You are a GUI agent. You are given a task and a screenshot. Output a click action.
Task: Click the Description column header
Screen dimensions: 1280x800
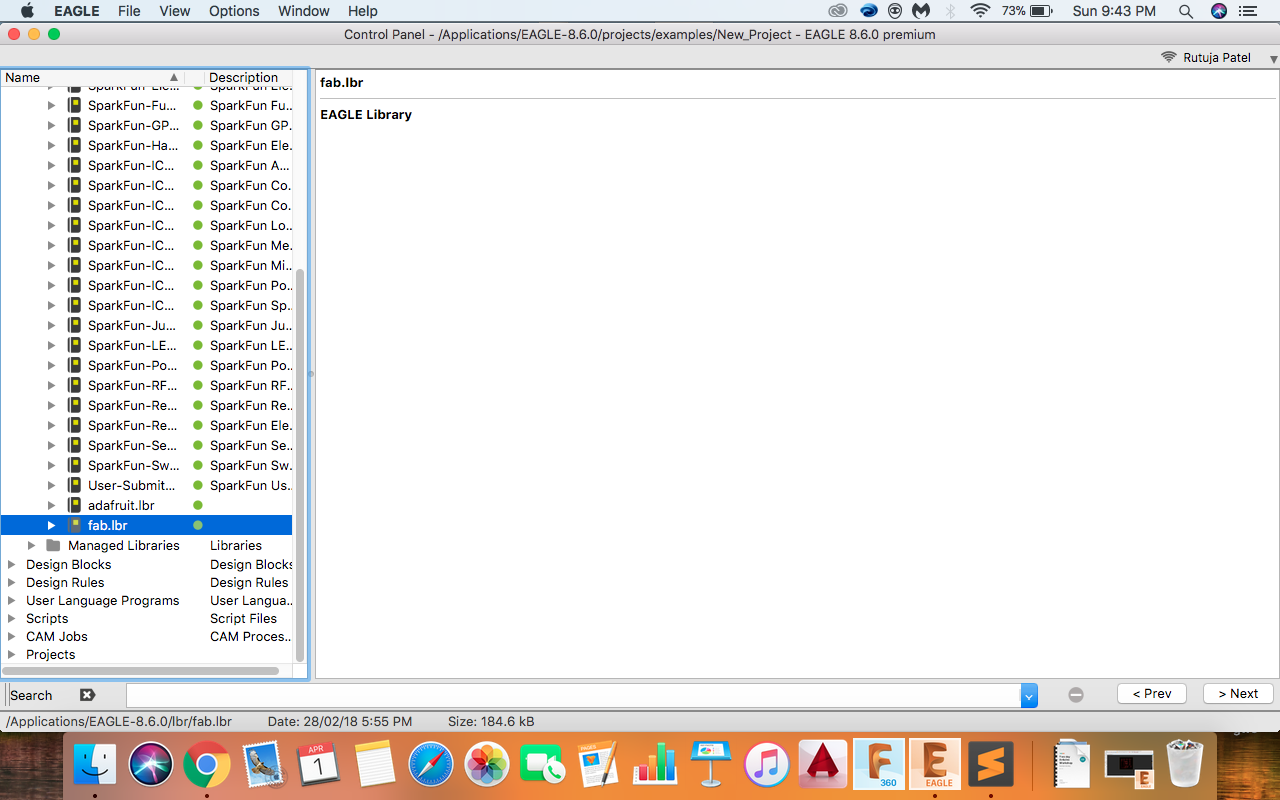(248, 77)
